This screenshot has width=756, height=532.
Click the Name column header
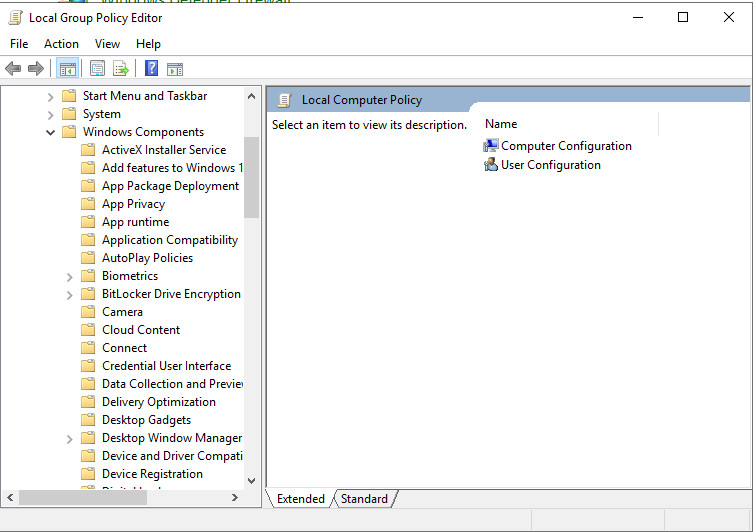point(501,124)
